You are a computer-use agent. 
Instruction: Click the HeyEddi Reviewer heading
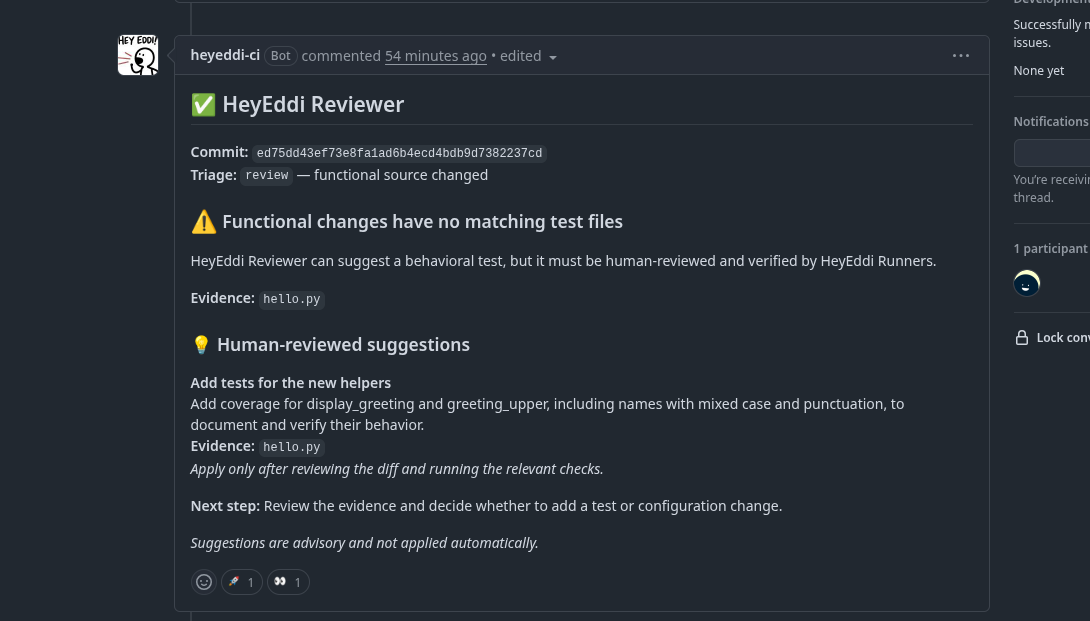click(313, 104)
